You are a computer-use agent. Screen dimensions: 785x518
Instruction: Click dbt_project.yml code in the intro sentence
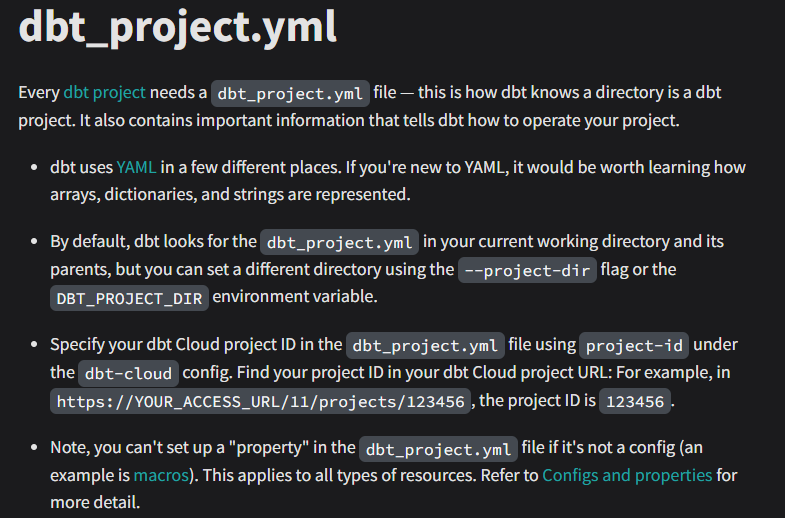click(x=290, y=94)
